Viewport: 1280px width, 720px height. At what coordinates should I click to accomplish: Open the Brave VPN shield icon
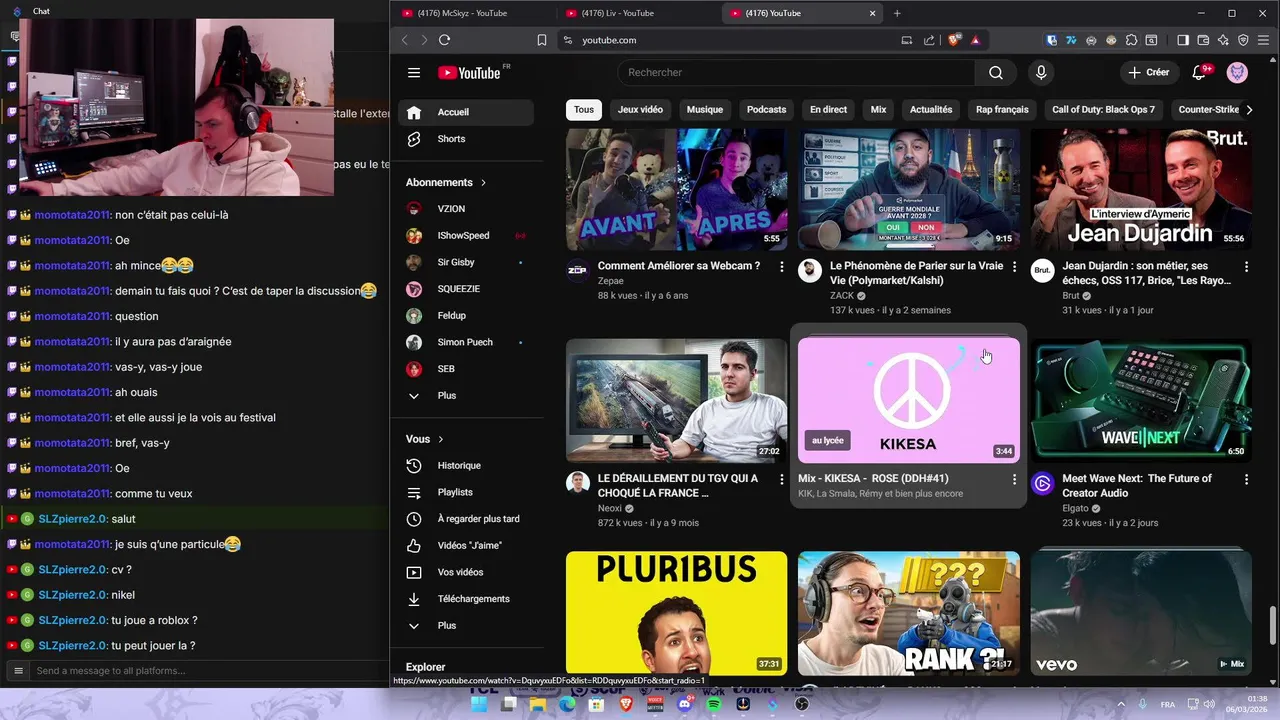tap(1244, 40)
